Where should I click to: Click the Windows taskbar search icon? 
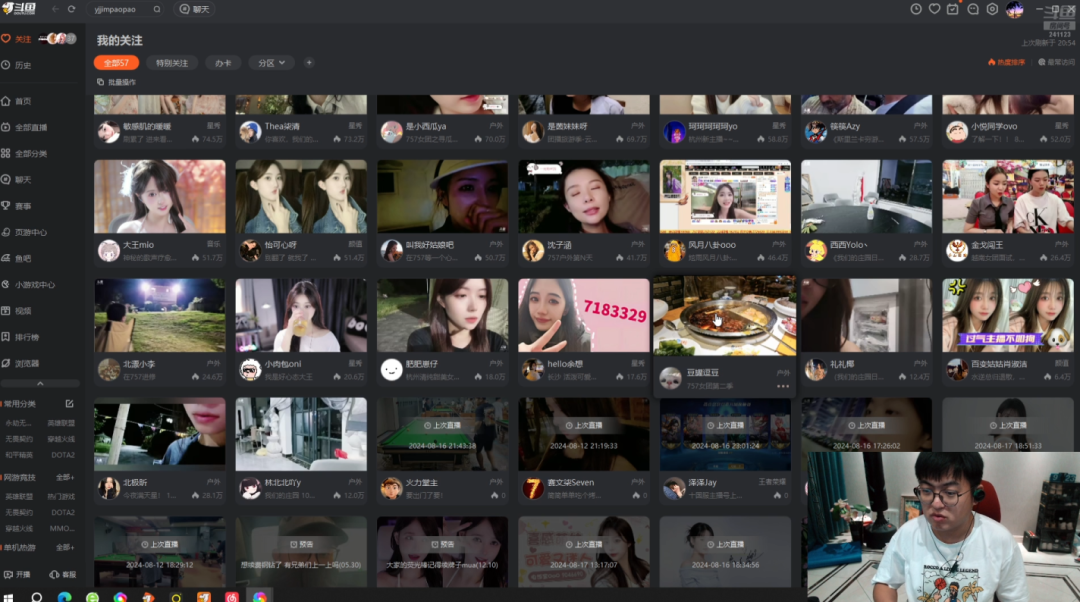point(37,597)
